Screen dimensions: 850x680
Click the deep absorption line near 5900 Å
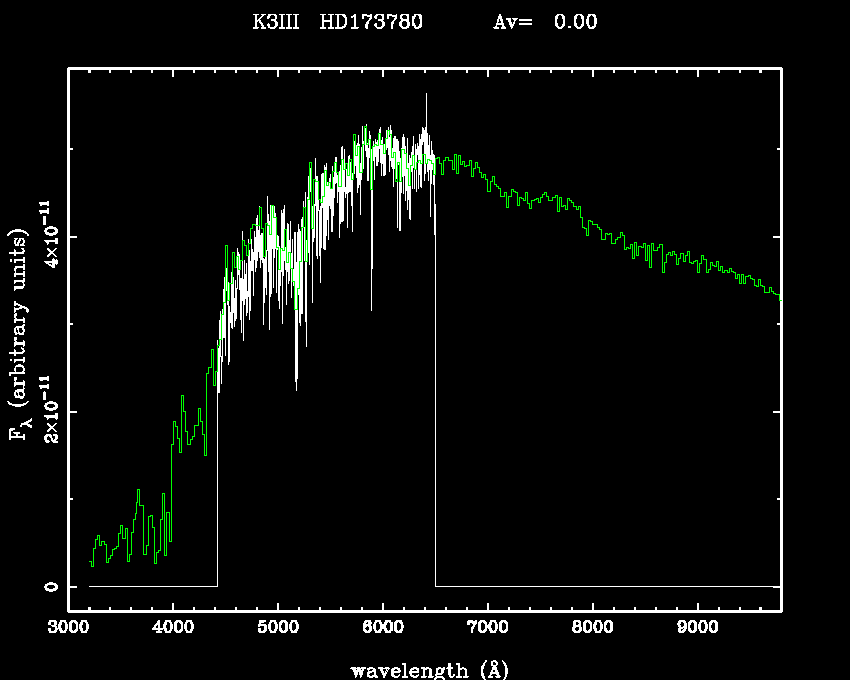[371, 305]
